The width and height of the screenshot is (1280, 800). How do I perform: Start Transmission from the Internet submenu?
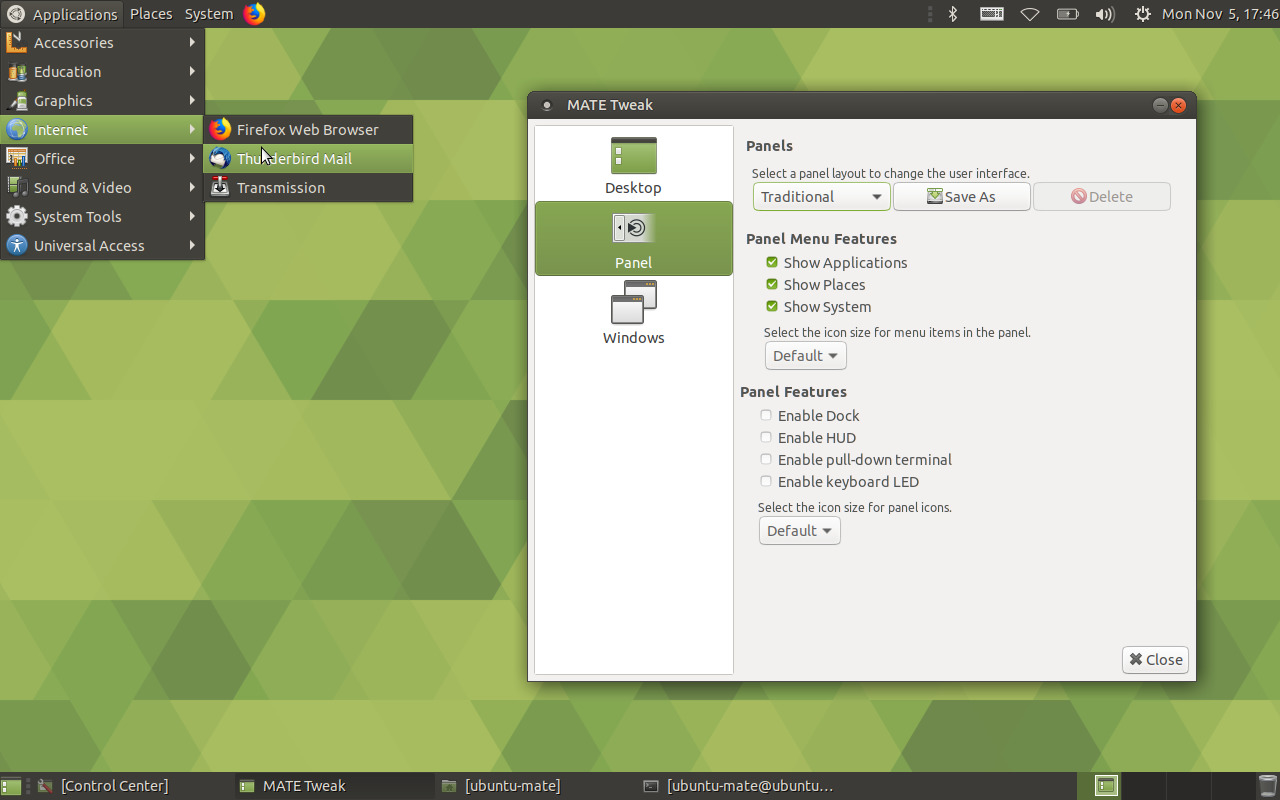[280, 187]
